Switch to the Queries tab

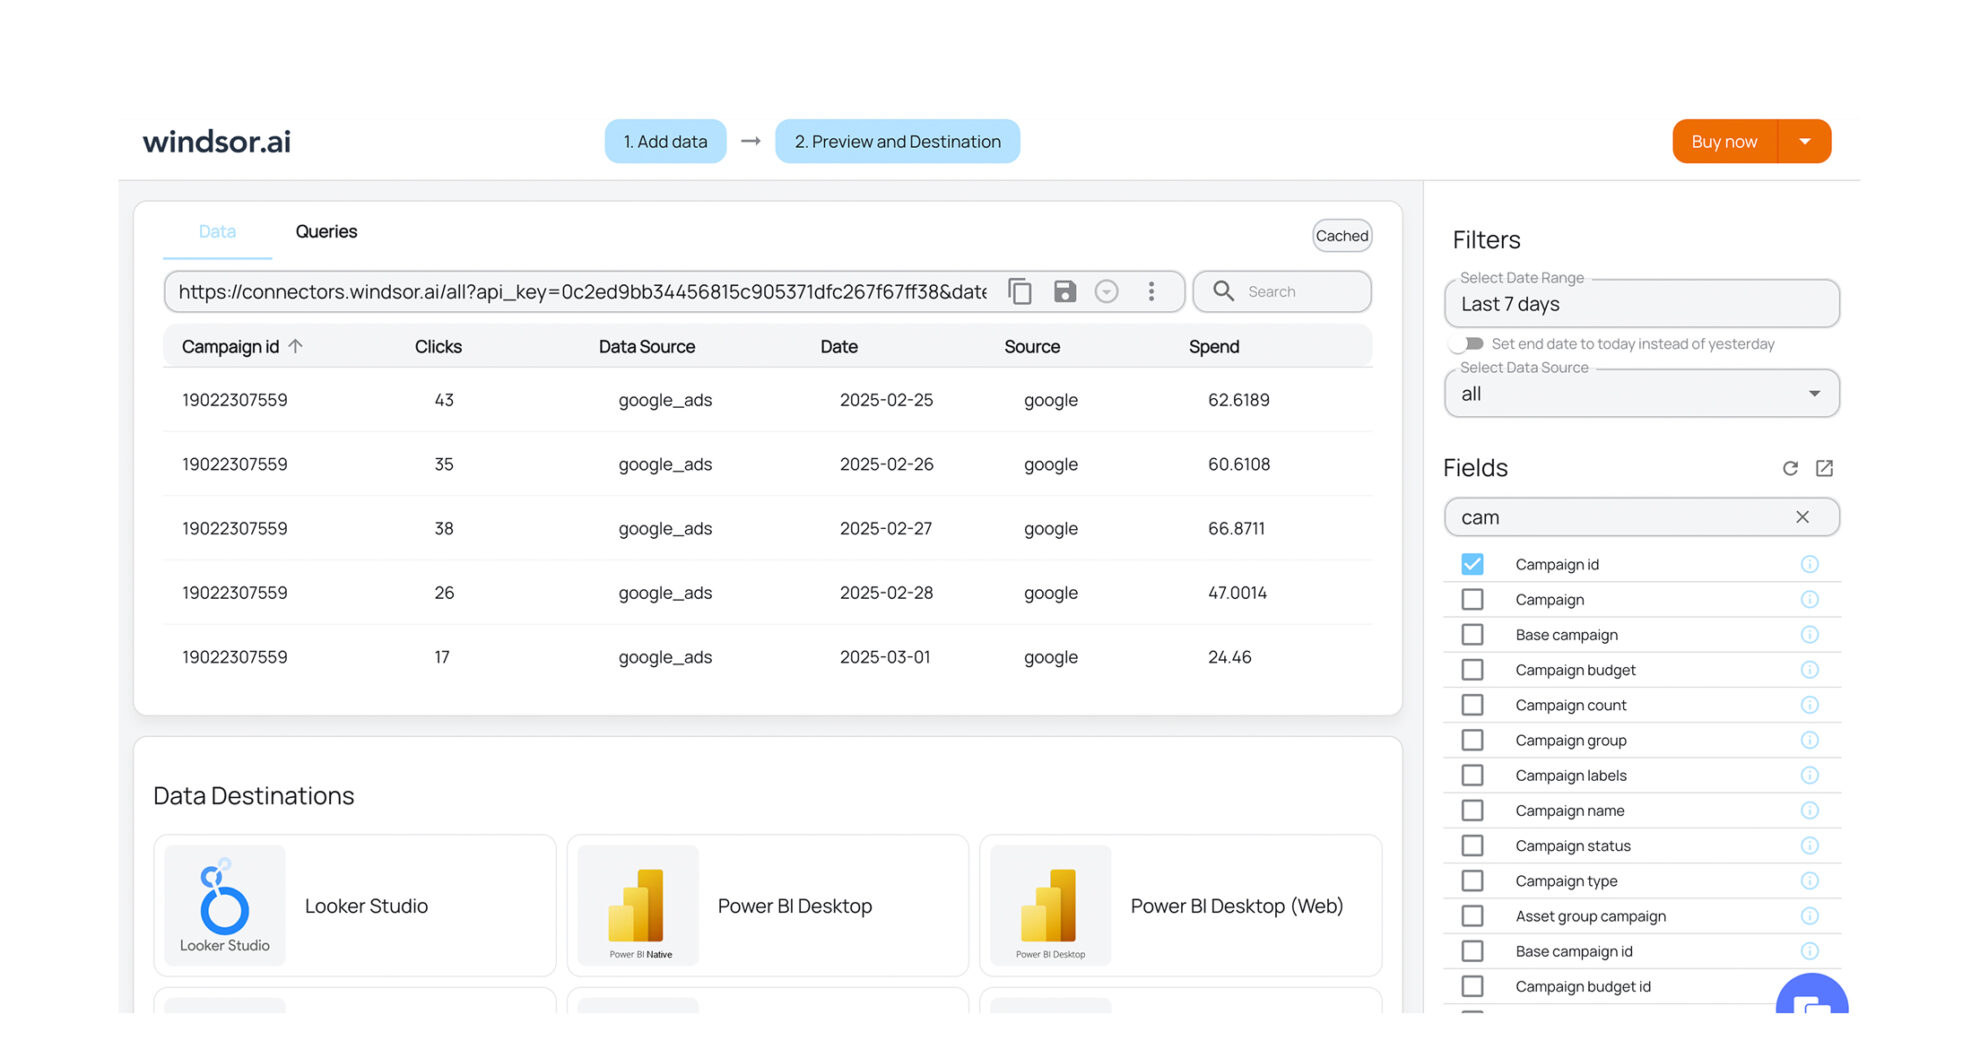(326, 231)
